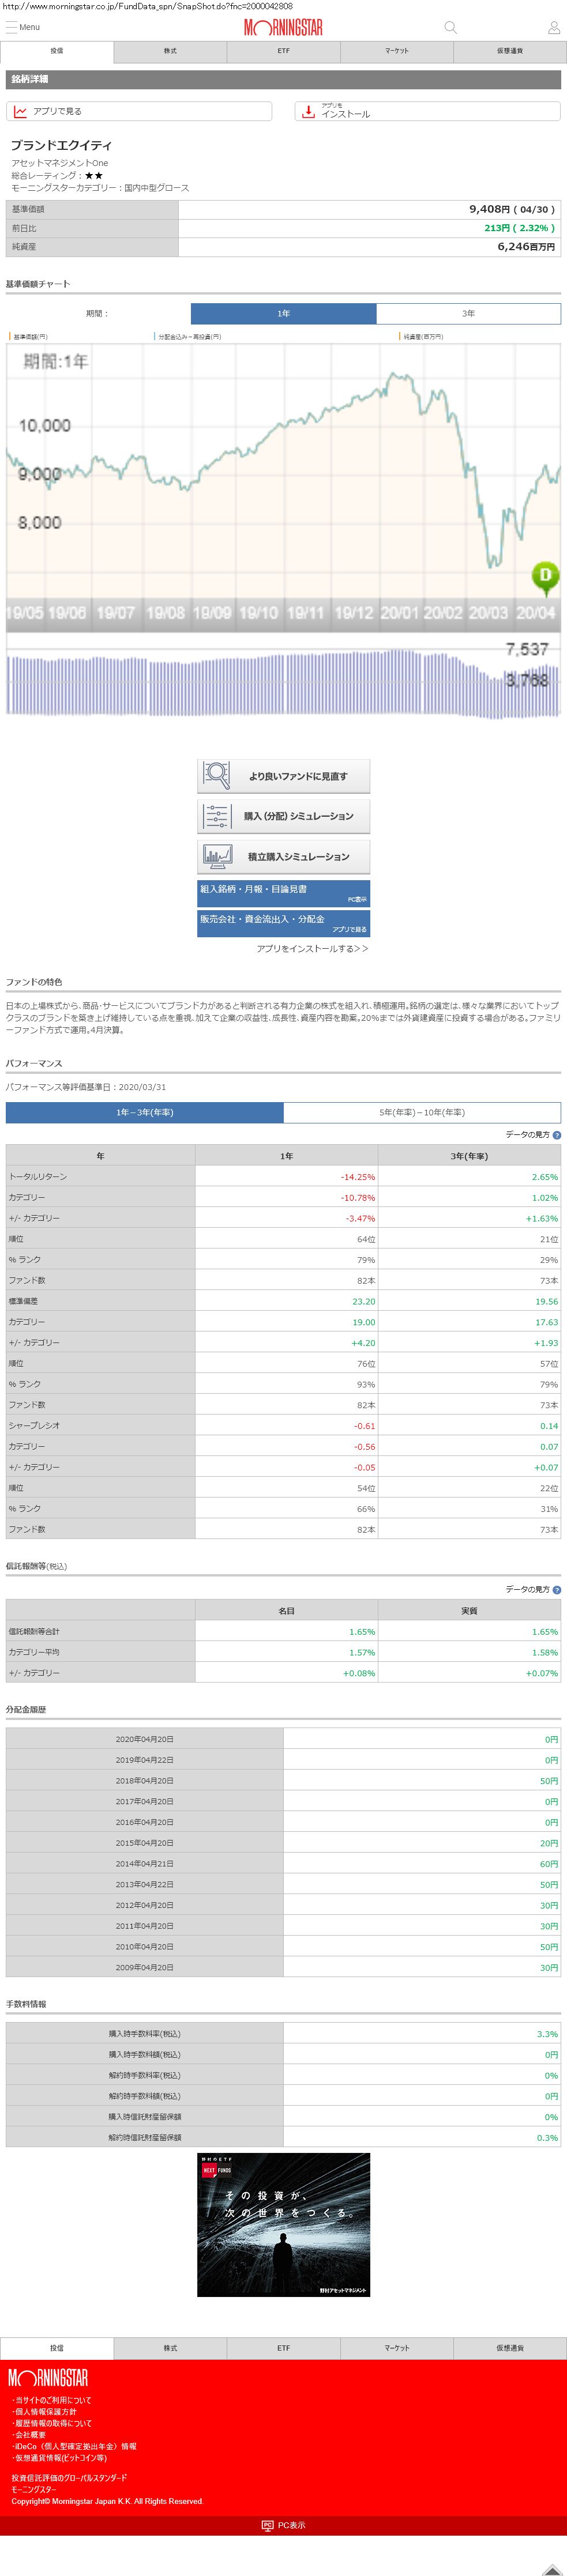This screenshot has height=2576, width=567.
Task: Open 仮想通貨情報(ビットコイン等) footer link
Action: tap(60, 2458)
